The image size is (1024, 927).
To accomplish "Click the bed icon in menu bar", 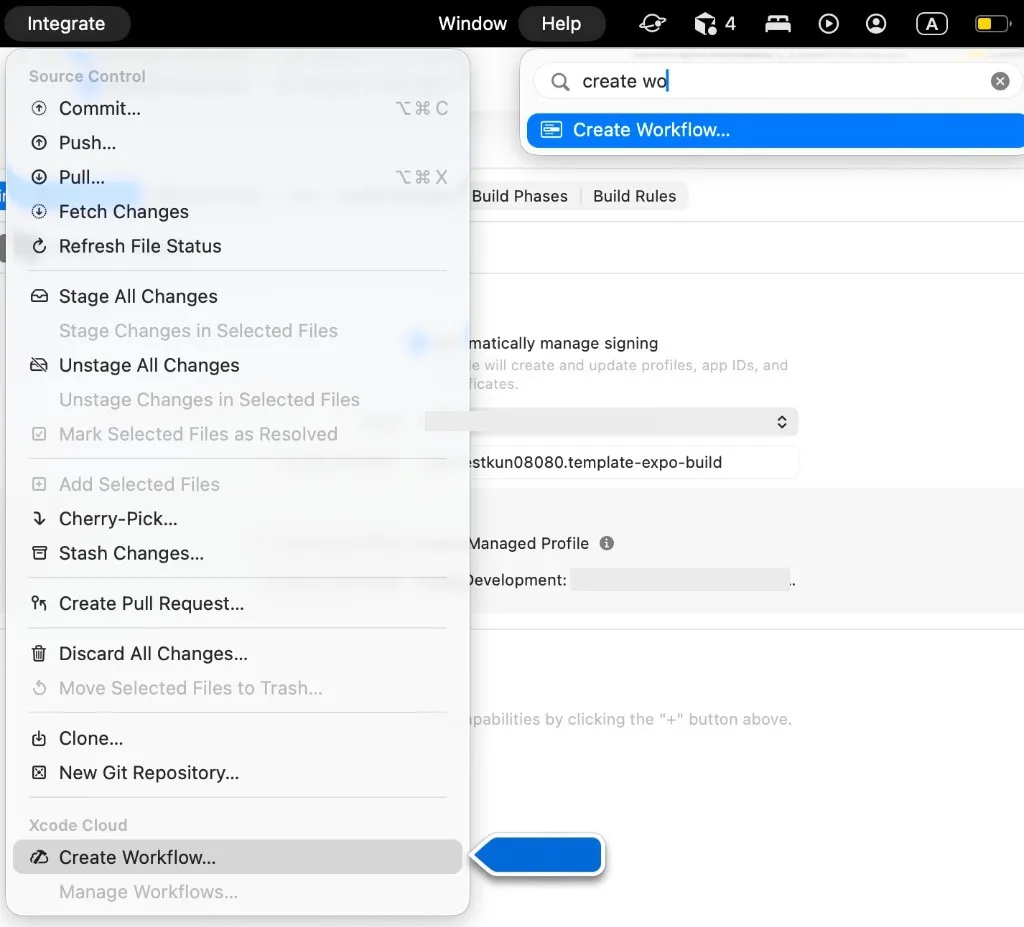I will tap(778, 24).
